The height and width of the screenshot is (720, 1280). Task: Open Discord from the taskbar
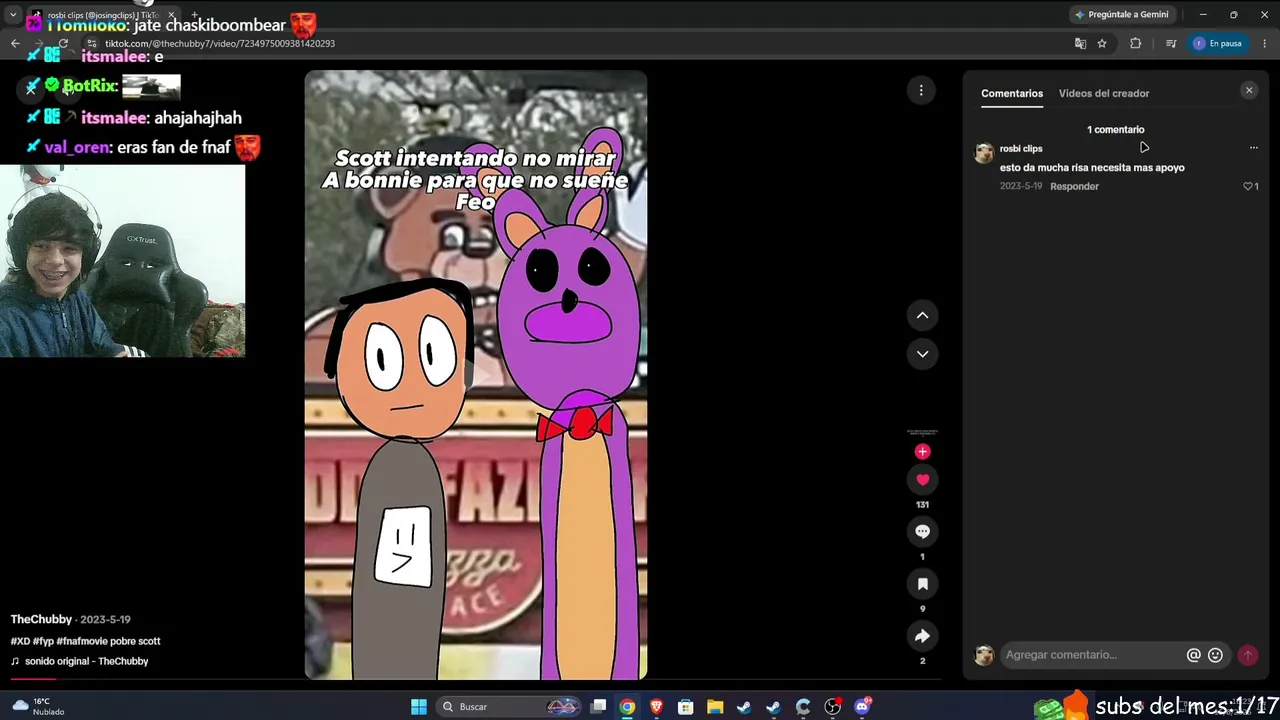(862, 707)
